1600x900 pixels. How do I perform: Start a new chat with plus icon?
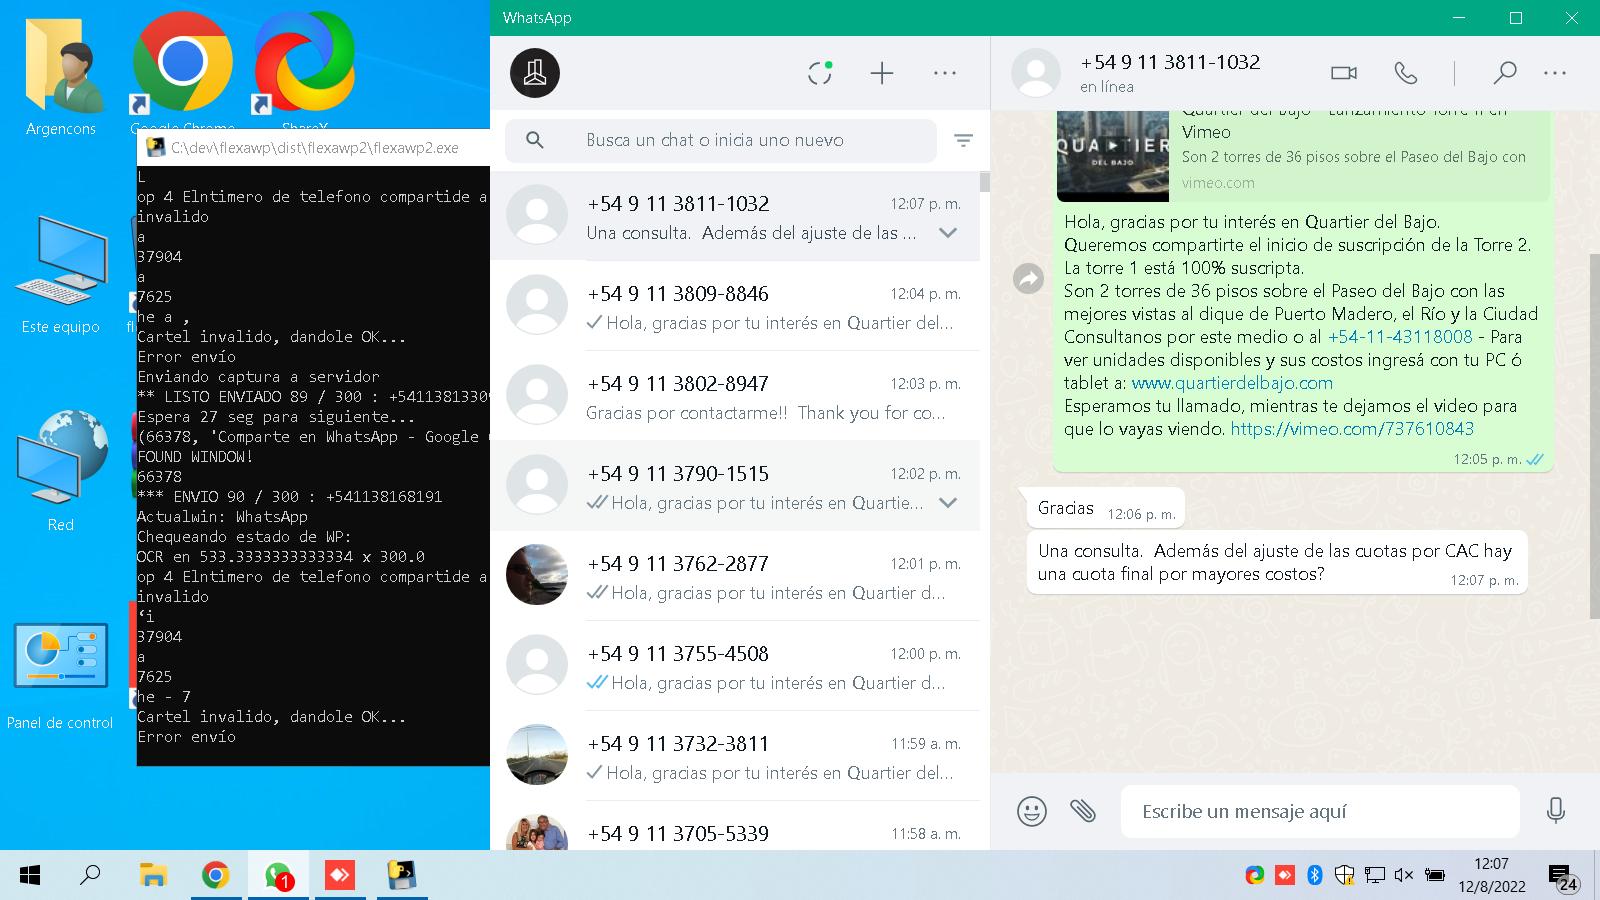[x=882, y=73]
